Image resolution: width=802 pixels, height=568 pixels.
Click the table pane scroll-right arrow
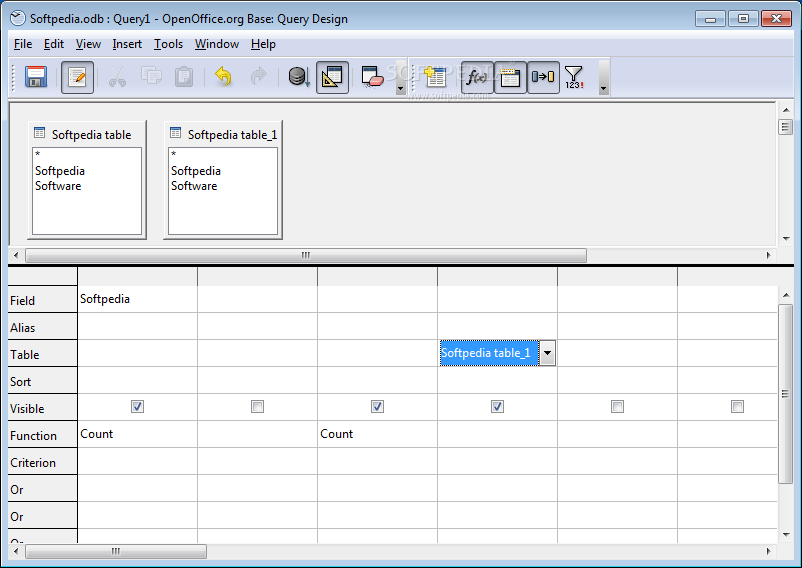768,255
